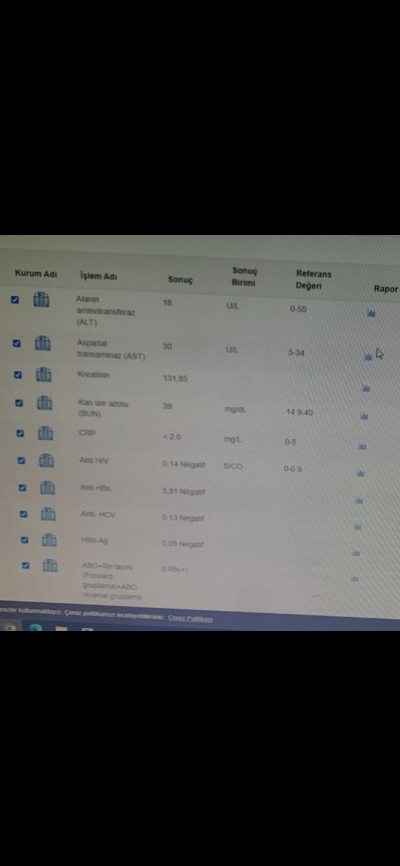Toggle the ABO+Rh tayini row checkbox
Viewport: 400px width, 866px height.
click(25, 565)
